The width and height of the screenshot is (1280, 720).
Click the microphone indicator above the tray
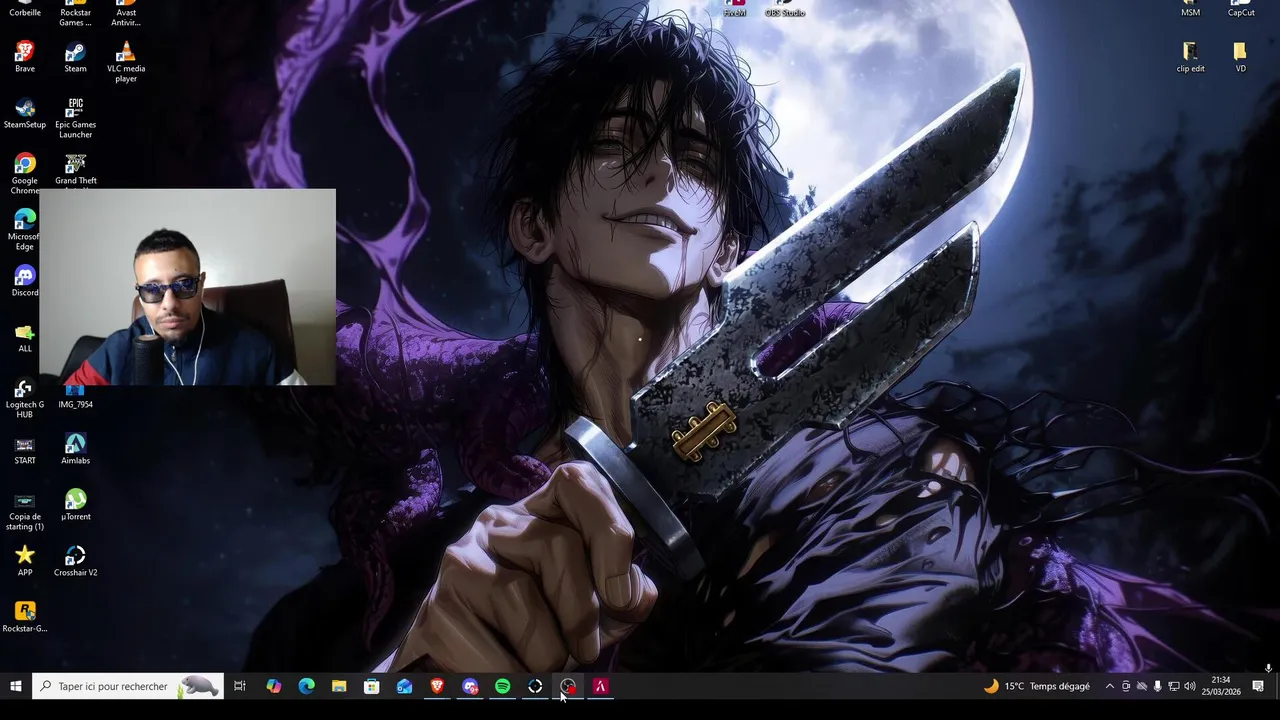click(x=1268, y=667)
